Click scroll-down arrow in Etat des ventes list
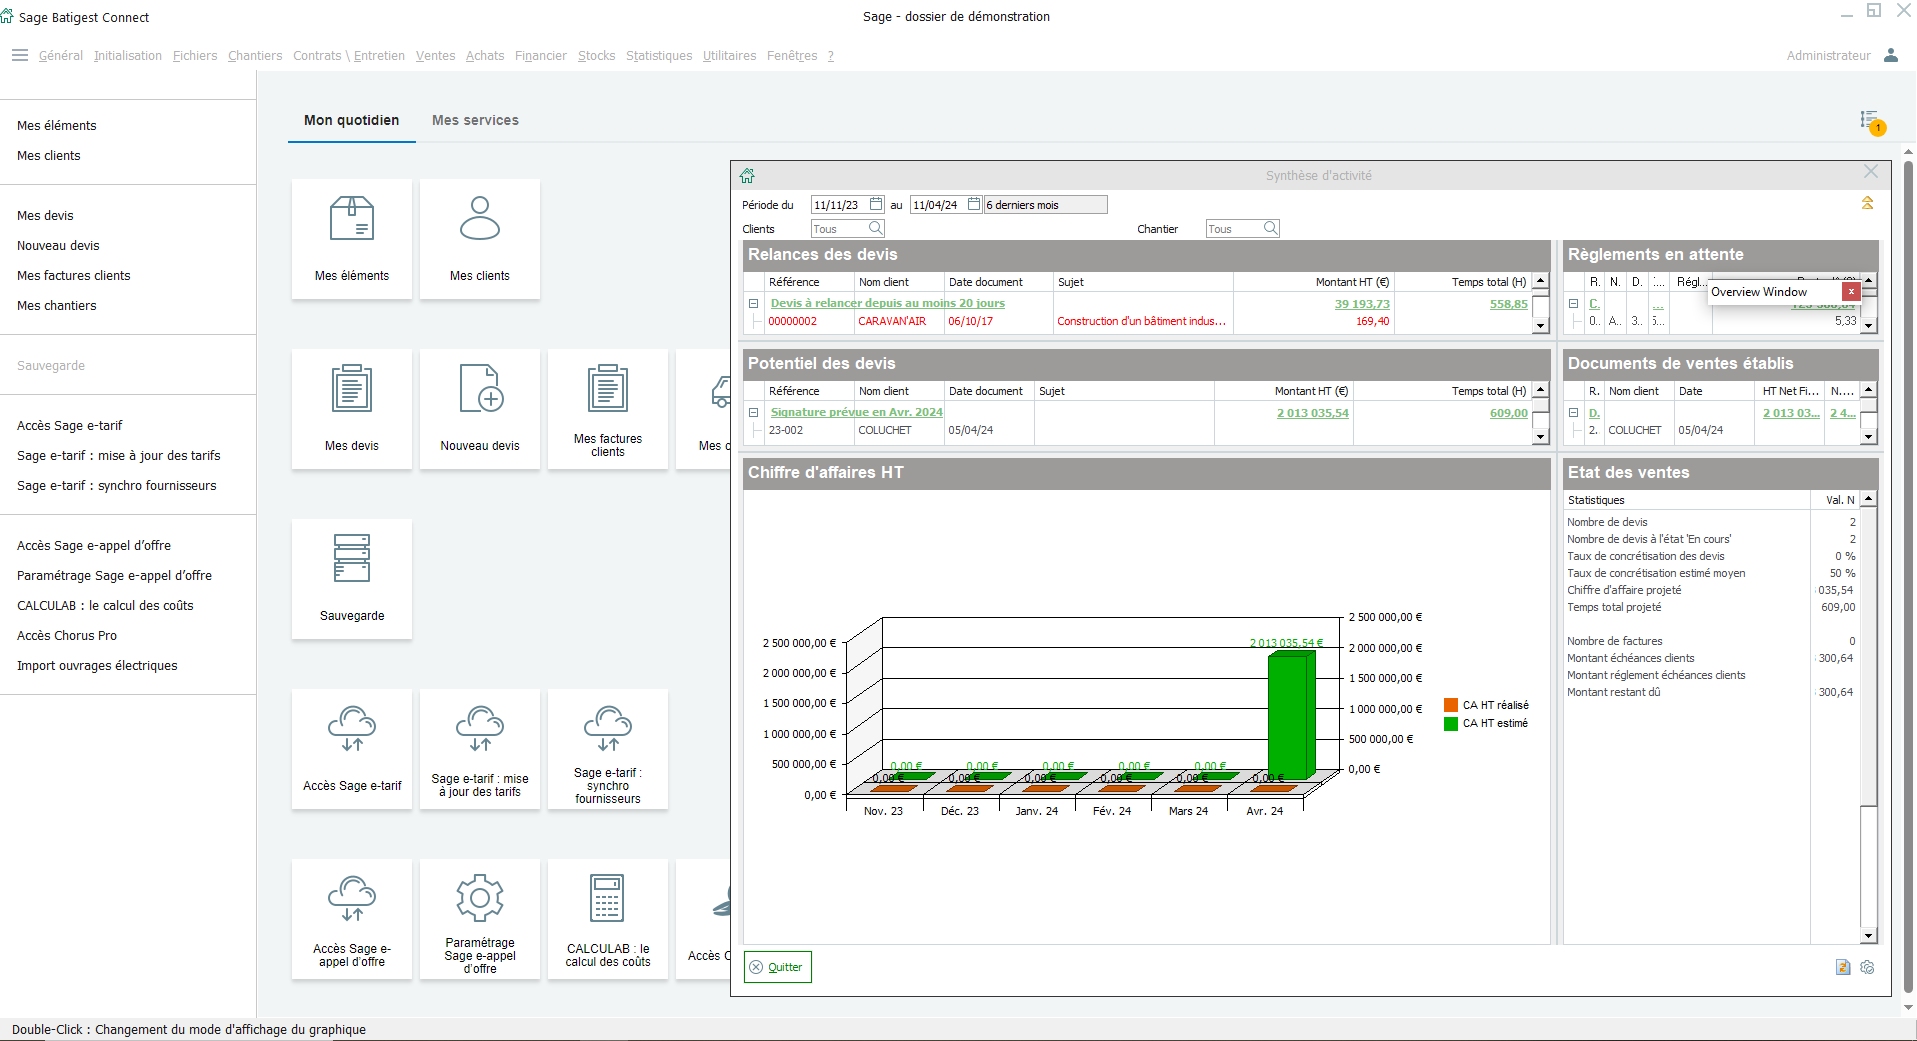Screen dimensions: 1917x1041 (x=1868, y=936)
